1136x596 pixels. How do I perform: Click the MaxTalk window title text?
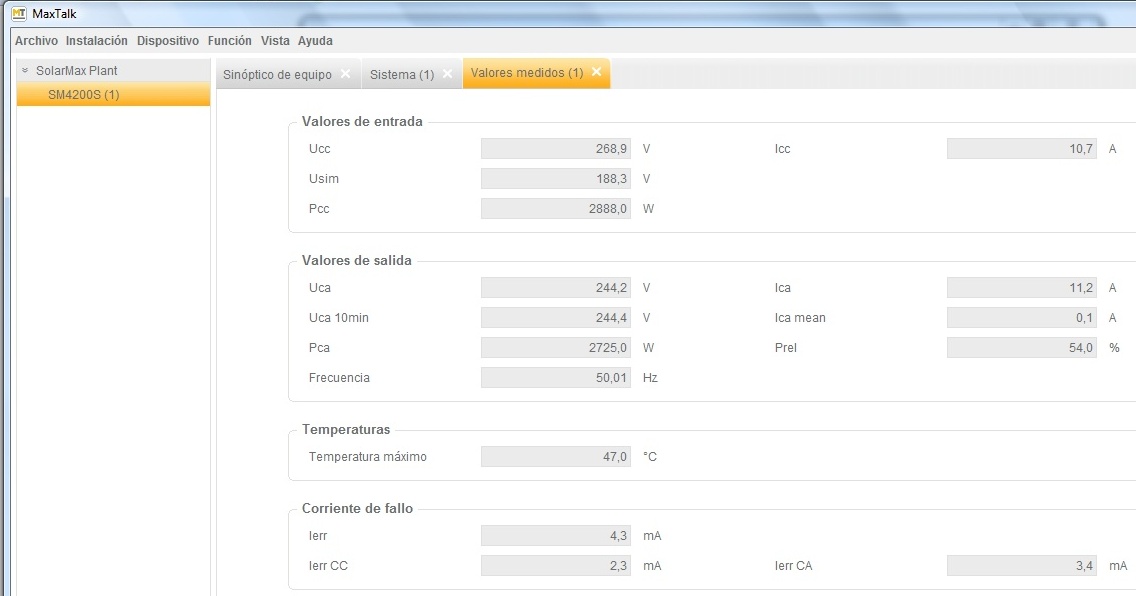click(54, 13)
